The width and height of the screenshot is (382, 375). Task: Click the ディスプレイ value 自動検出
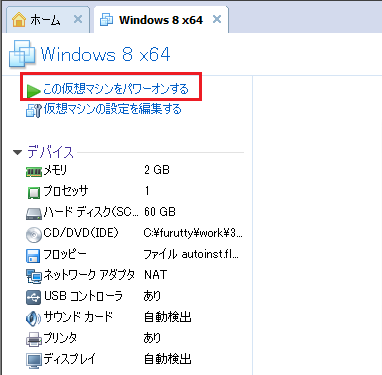coord(168,359)
